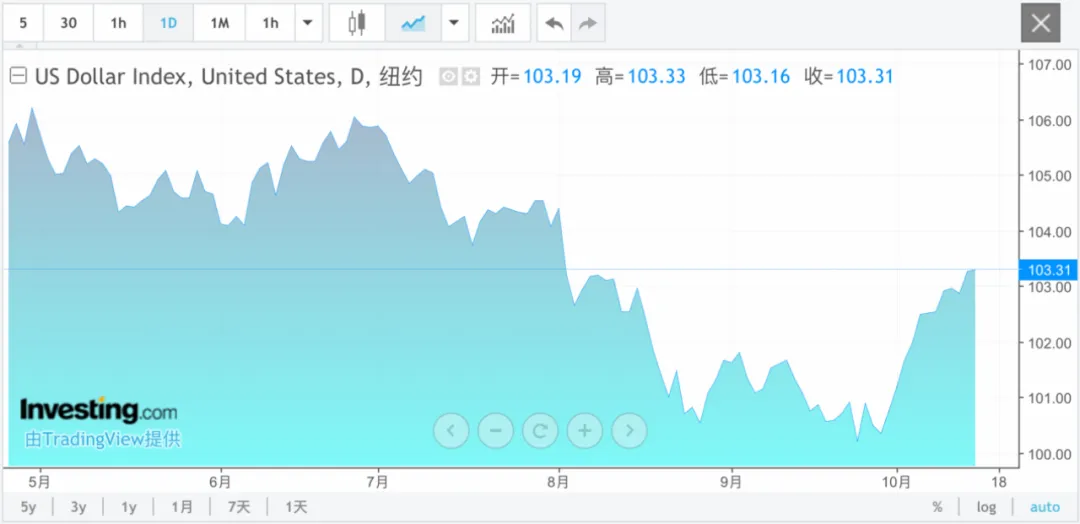Select the area chart style
The image size is (1080, 524).
[413, 23]
